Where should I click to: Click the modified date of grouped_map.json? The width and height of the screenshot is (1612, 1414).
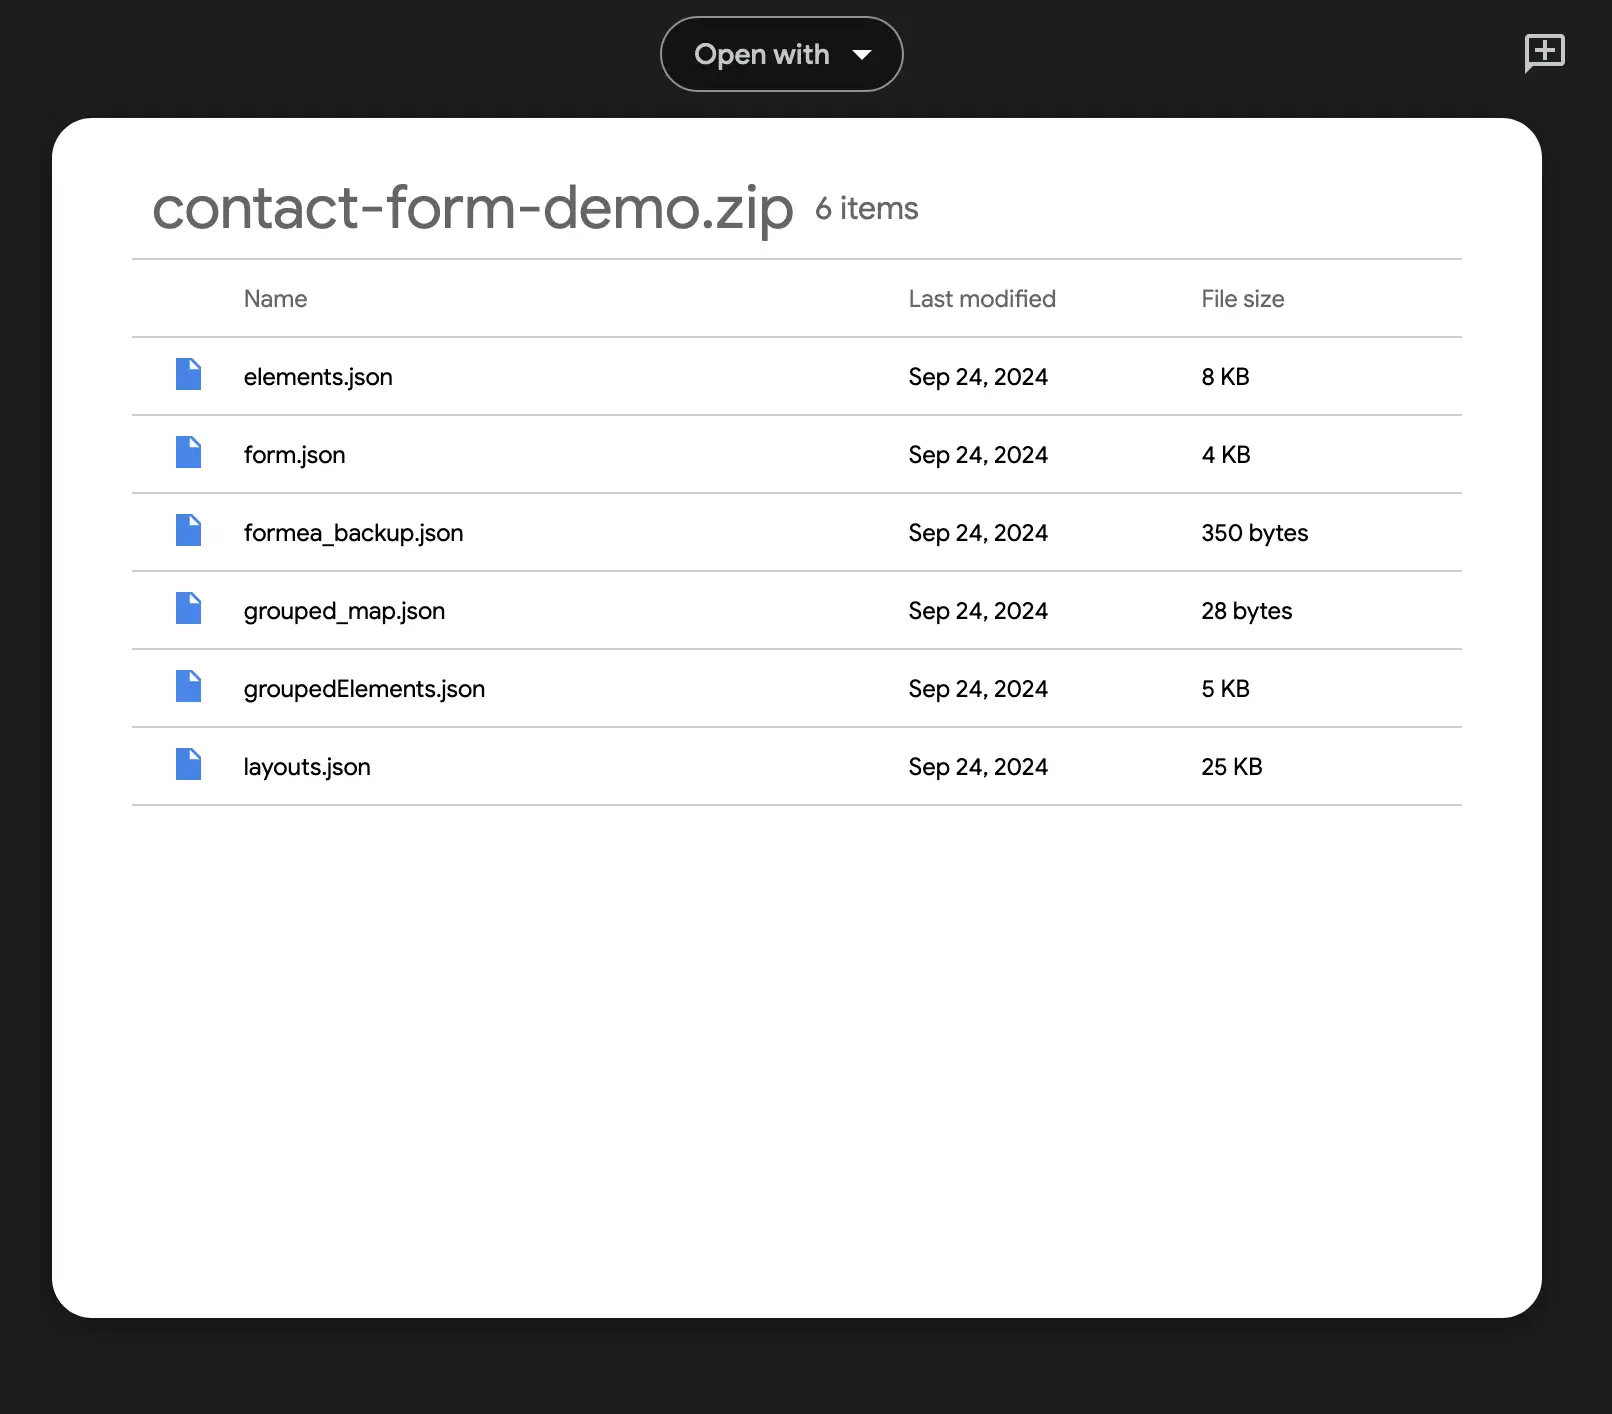[978, 611]
